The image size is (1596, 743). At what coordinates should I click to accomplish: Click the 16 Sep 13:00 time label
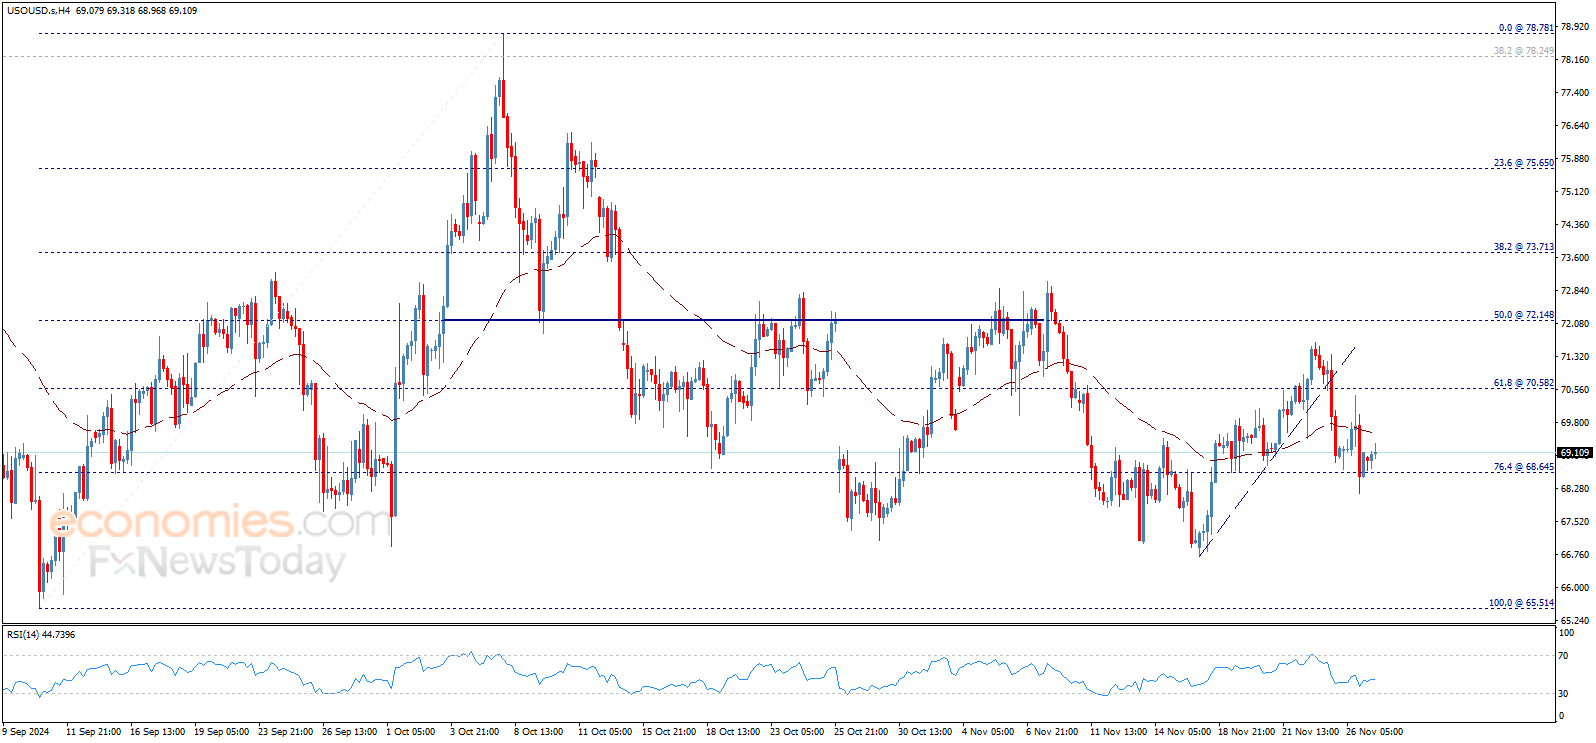pos(157,732)
